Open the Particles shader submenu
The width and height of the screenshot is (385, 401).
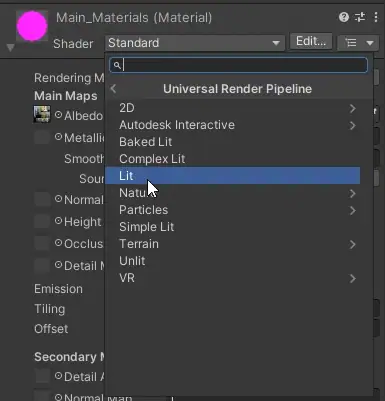click(233, 210)
